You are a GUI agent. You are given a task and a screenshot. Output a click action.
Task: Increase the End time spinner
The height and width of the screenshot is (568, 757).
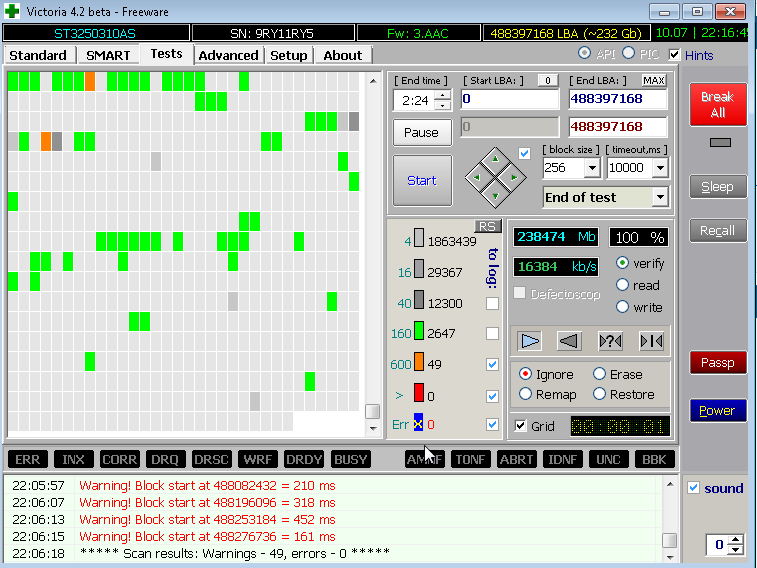coord(443,95)
